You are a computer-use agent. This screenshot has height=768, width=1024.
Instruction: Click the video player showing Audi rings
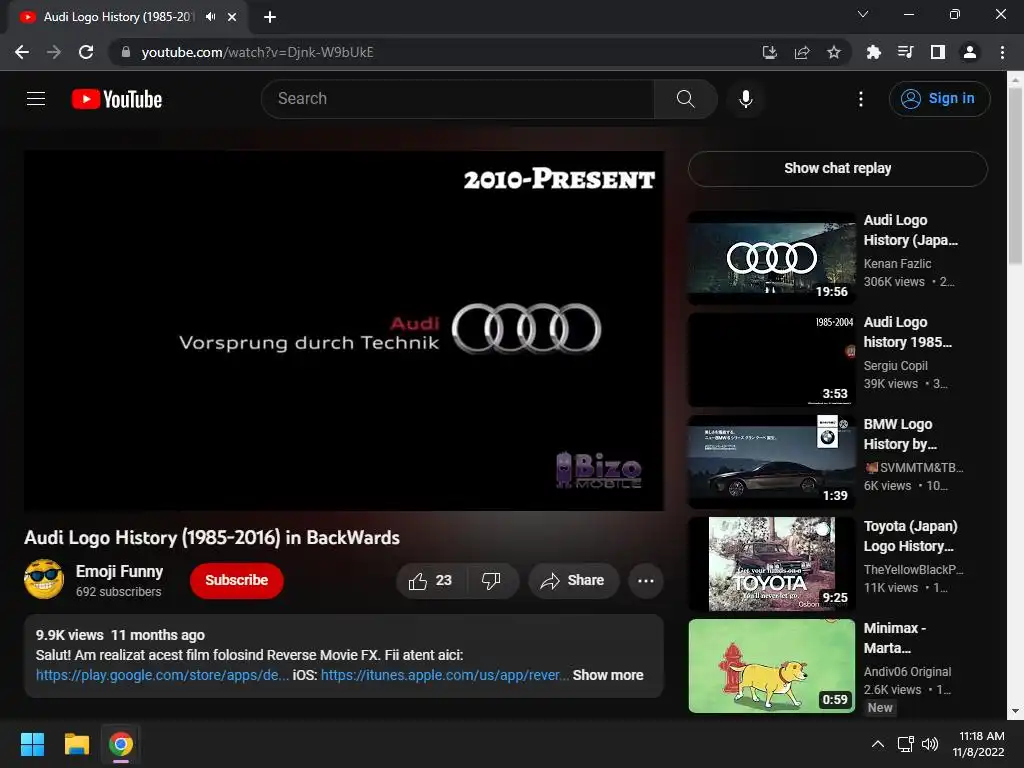344,331
